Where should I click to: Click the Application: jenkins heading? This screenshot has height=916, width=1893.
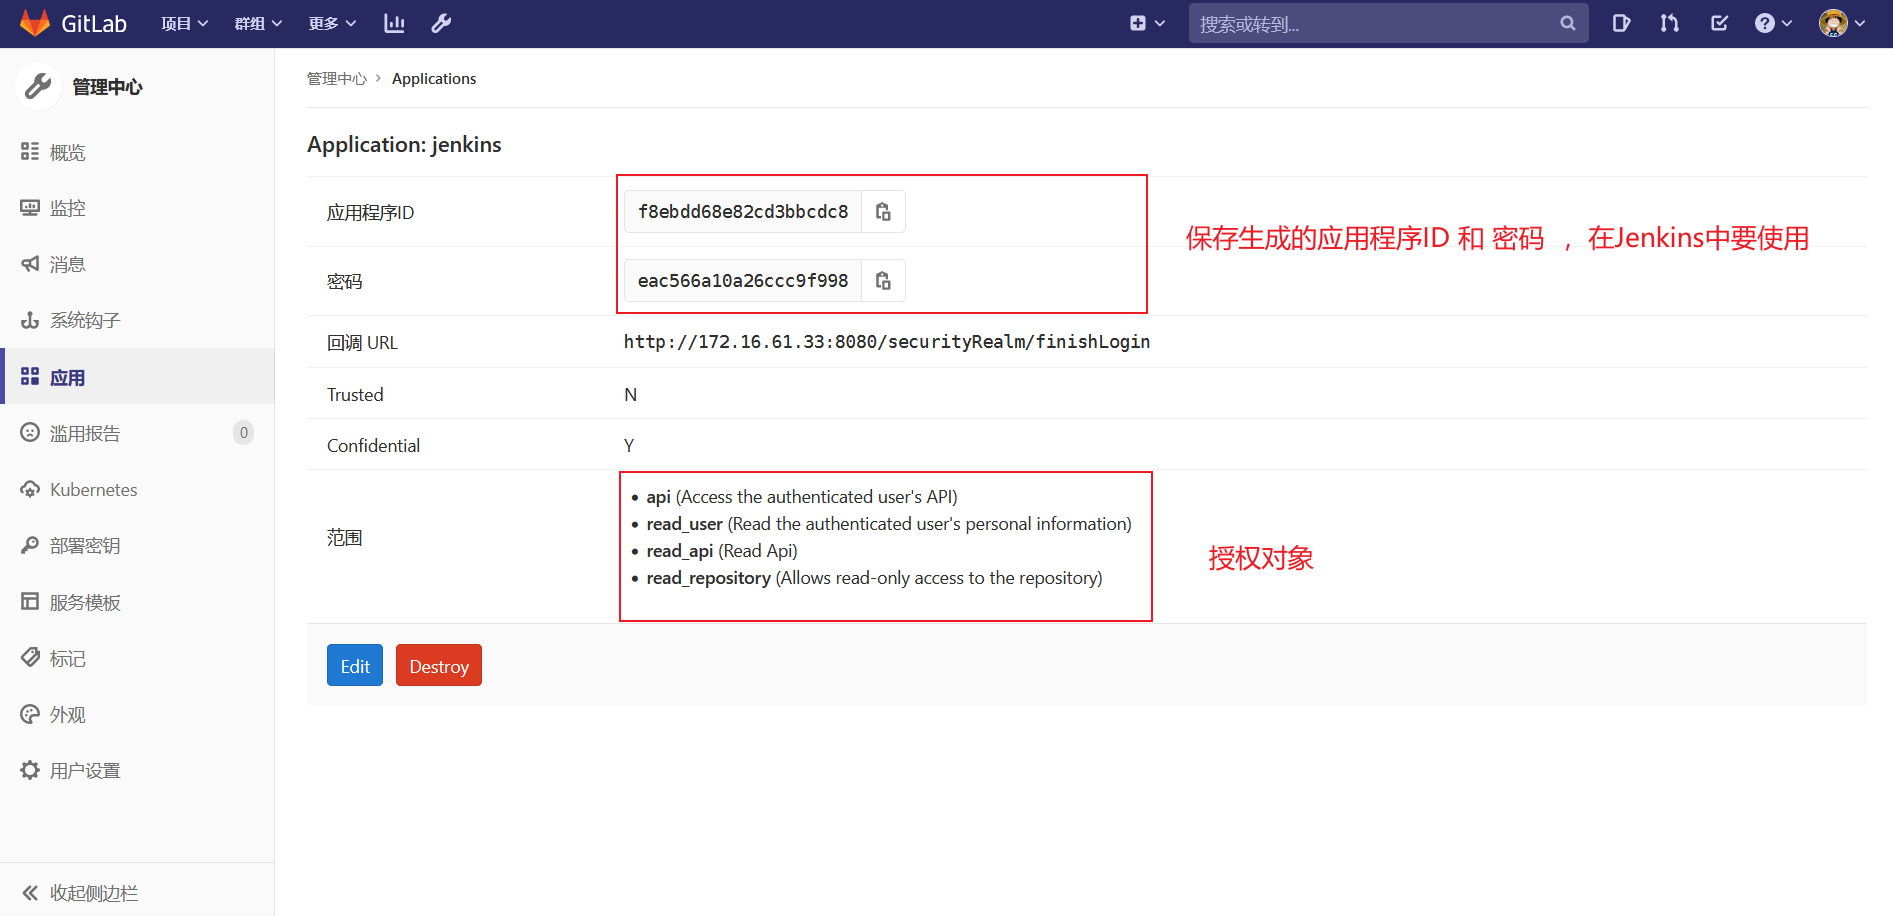click(x=404, y=145)
